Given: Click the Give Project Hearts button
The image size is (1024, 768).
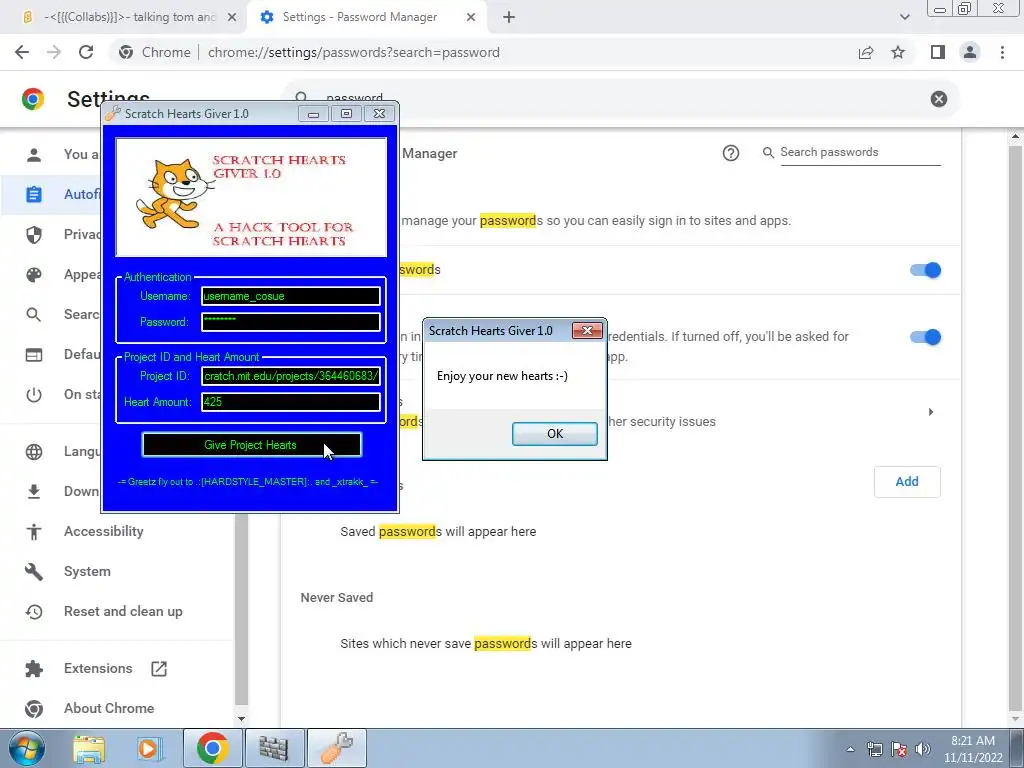Looking at the screenshot, I should [251, 445].
